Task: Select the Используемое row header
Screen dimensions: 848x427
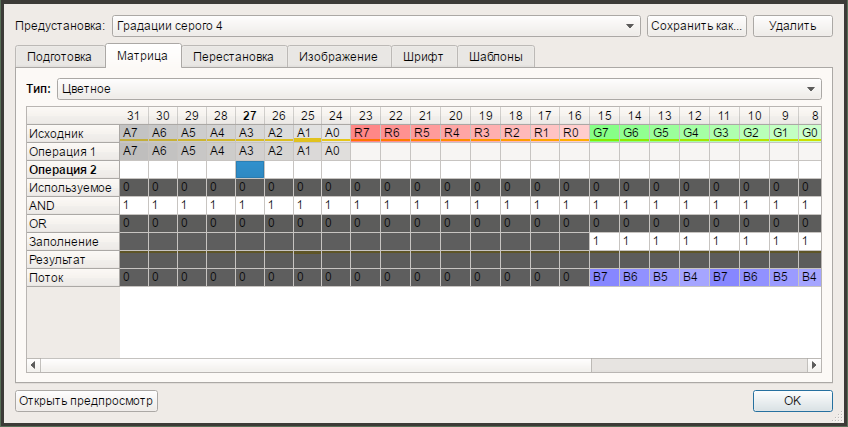Action: (x=73, y=188)
